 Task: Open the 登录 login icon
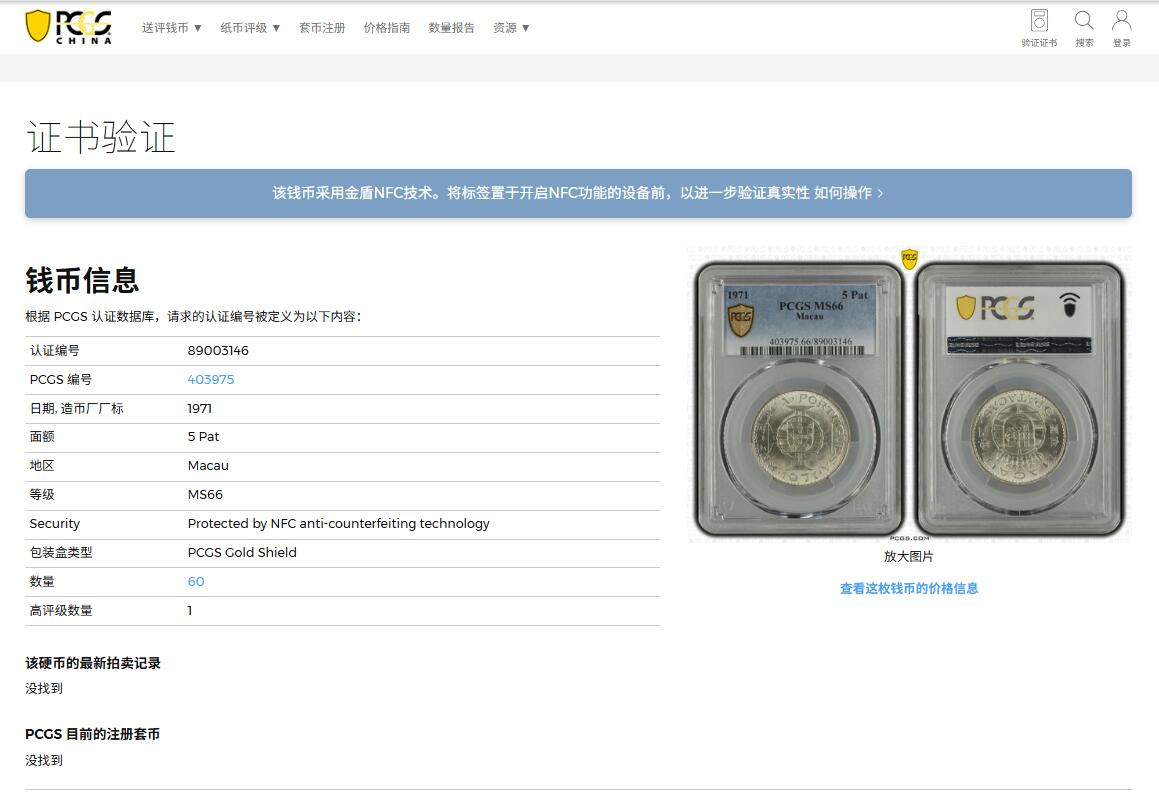click(x=1121, y=28)
